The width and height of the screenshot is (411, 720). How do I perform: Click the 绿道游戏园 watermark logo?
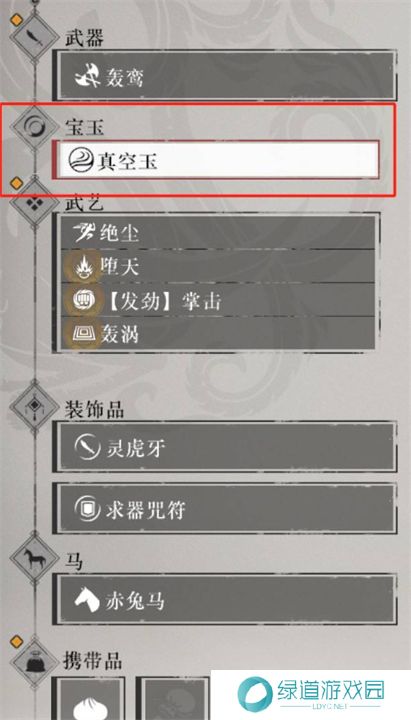(x=311, y=694)
